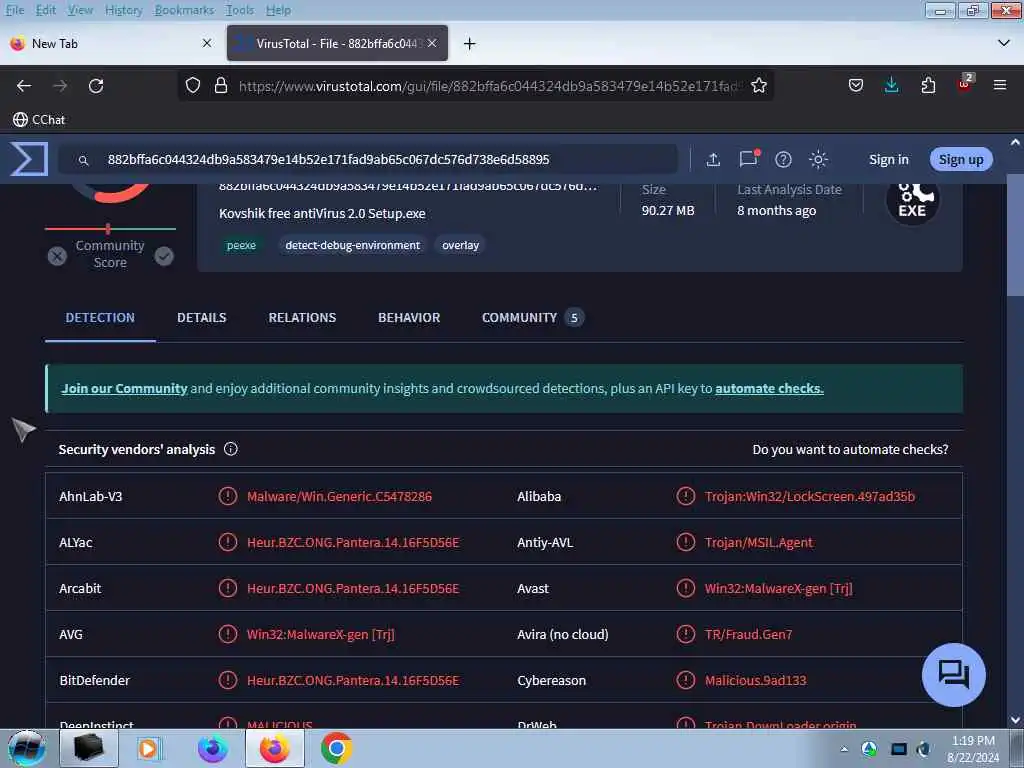Click the browser back arrow
Screen dimensions: 1024x768
coord(24,86)
